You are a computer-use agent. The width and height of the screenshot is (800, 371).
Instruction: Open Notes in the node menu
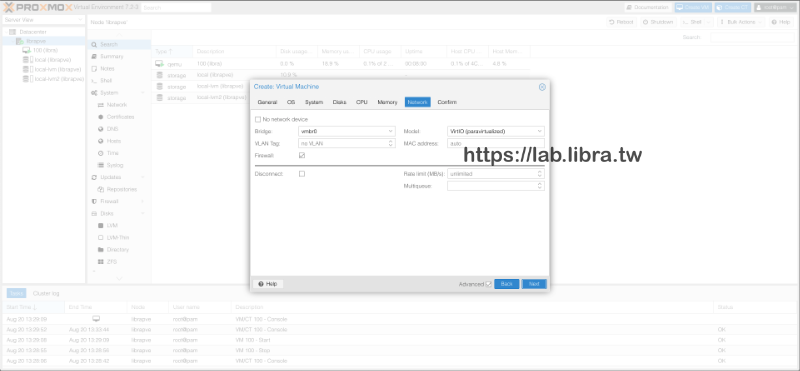[x=119, y=68]
